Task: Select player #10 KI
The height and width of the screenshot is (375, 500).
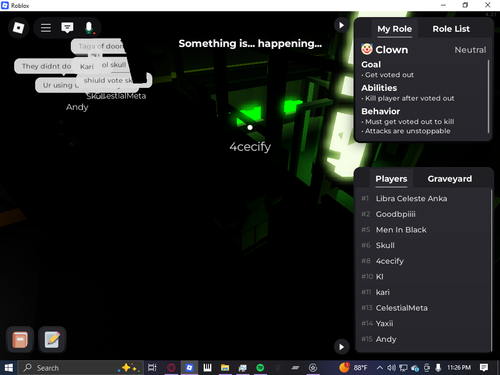Action: 423,277
